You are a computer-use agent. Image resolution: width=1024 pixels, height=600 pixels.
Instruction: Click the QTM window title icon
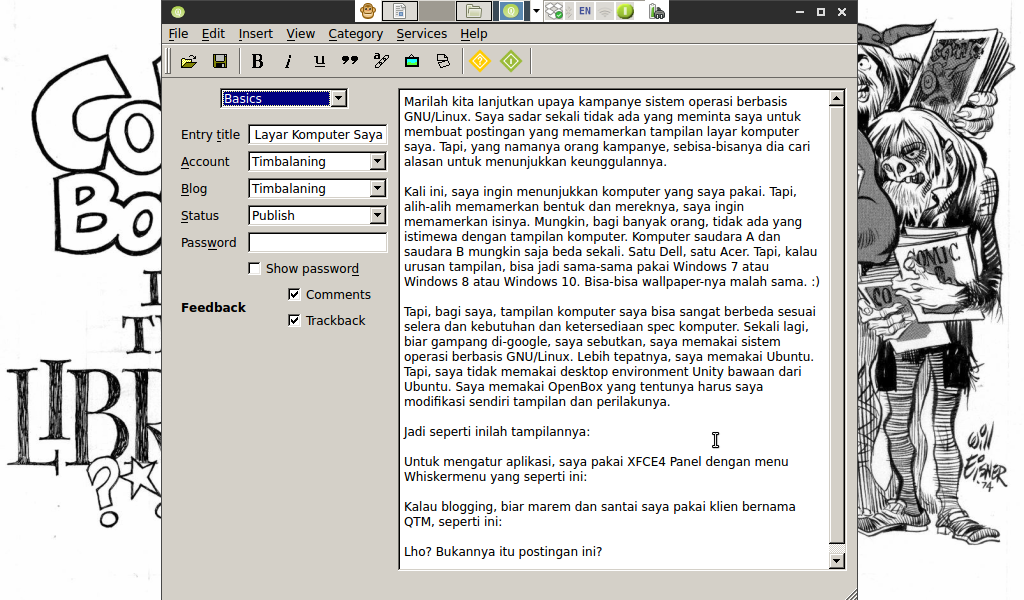178,12
